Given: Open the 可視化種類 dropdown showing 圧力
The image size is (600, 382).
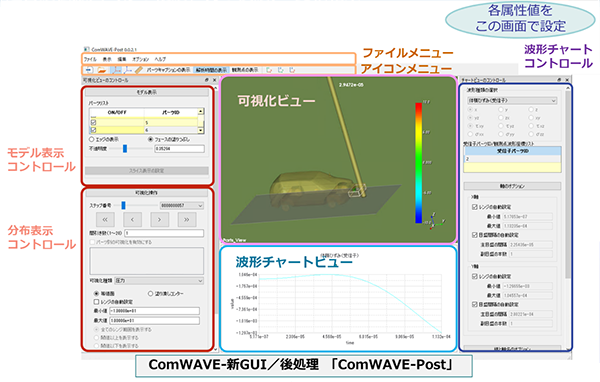Looking at the screenshot, I should pos(159,281).
